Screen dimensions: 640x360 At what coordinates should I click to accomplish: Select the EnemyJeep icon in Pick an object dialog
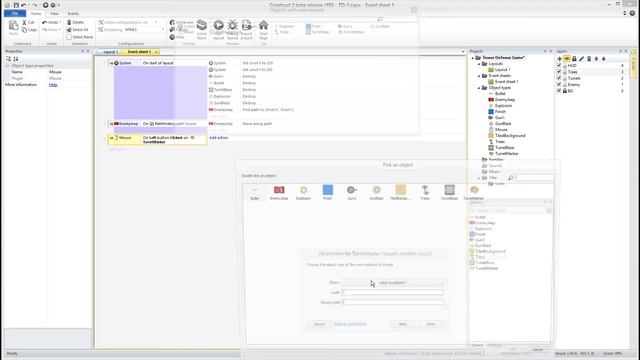pyautogui.click(x=279, y=190)
